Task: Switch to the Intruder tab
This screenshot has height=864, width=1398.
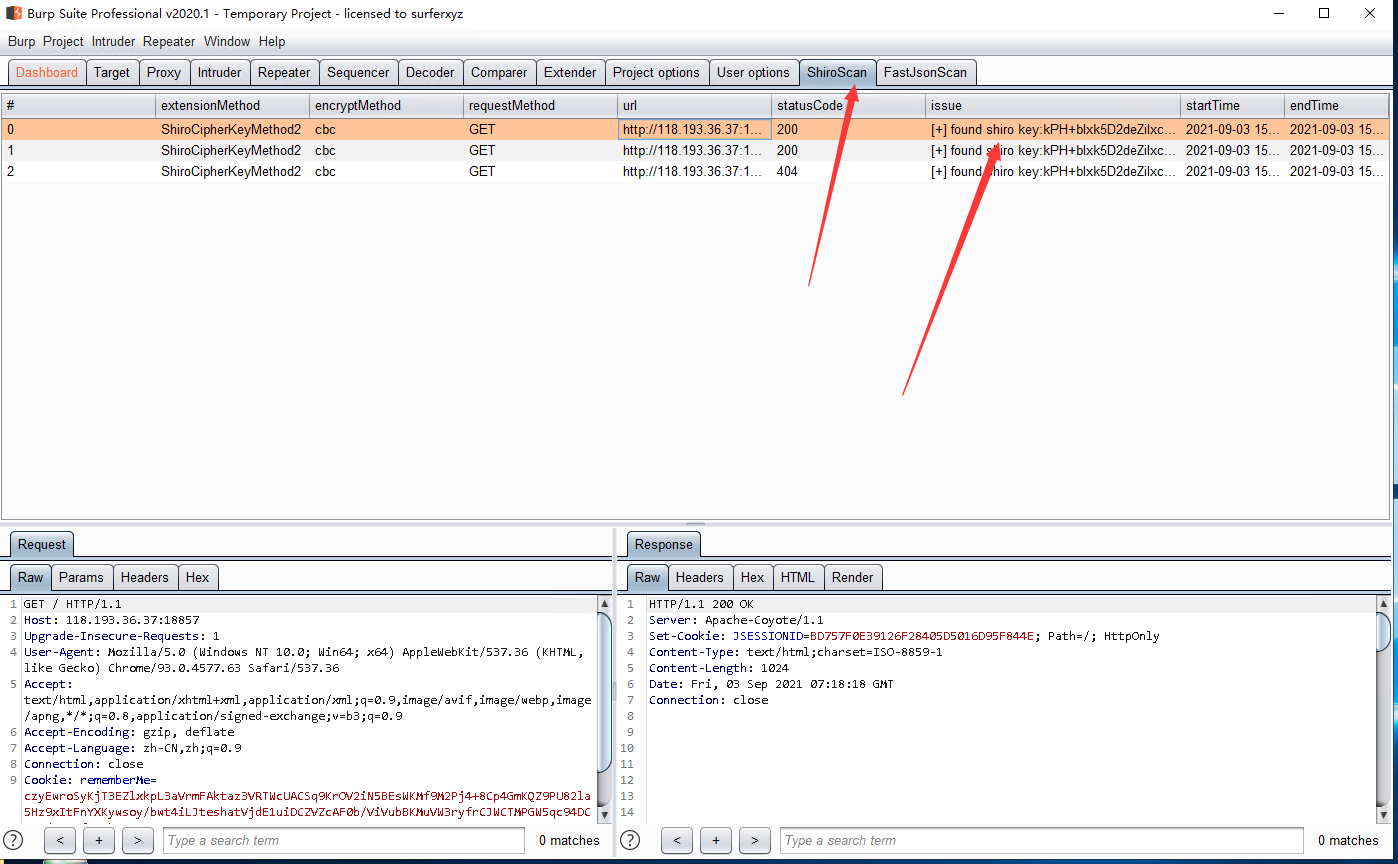Action: click(219, 72)
